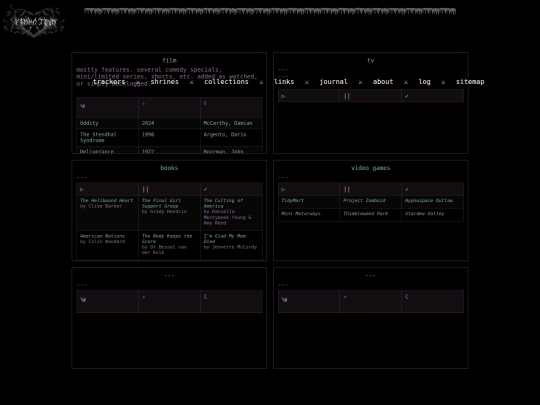Viewport: 540px width, 405px height.
Task: Click the checkmark icon in books table
Action: point(206,189)
